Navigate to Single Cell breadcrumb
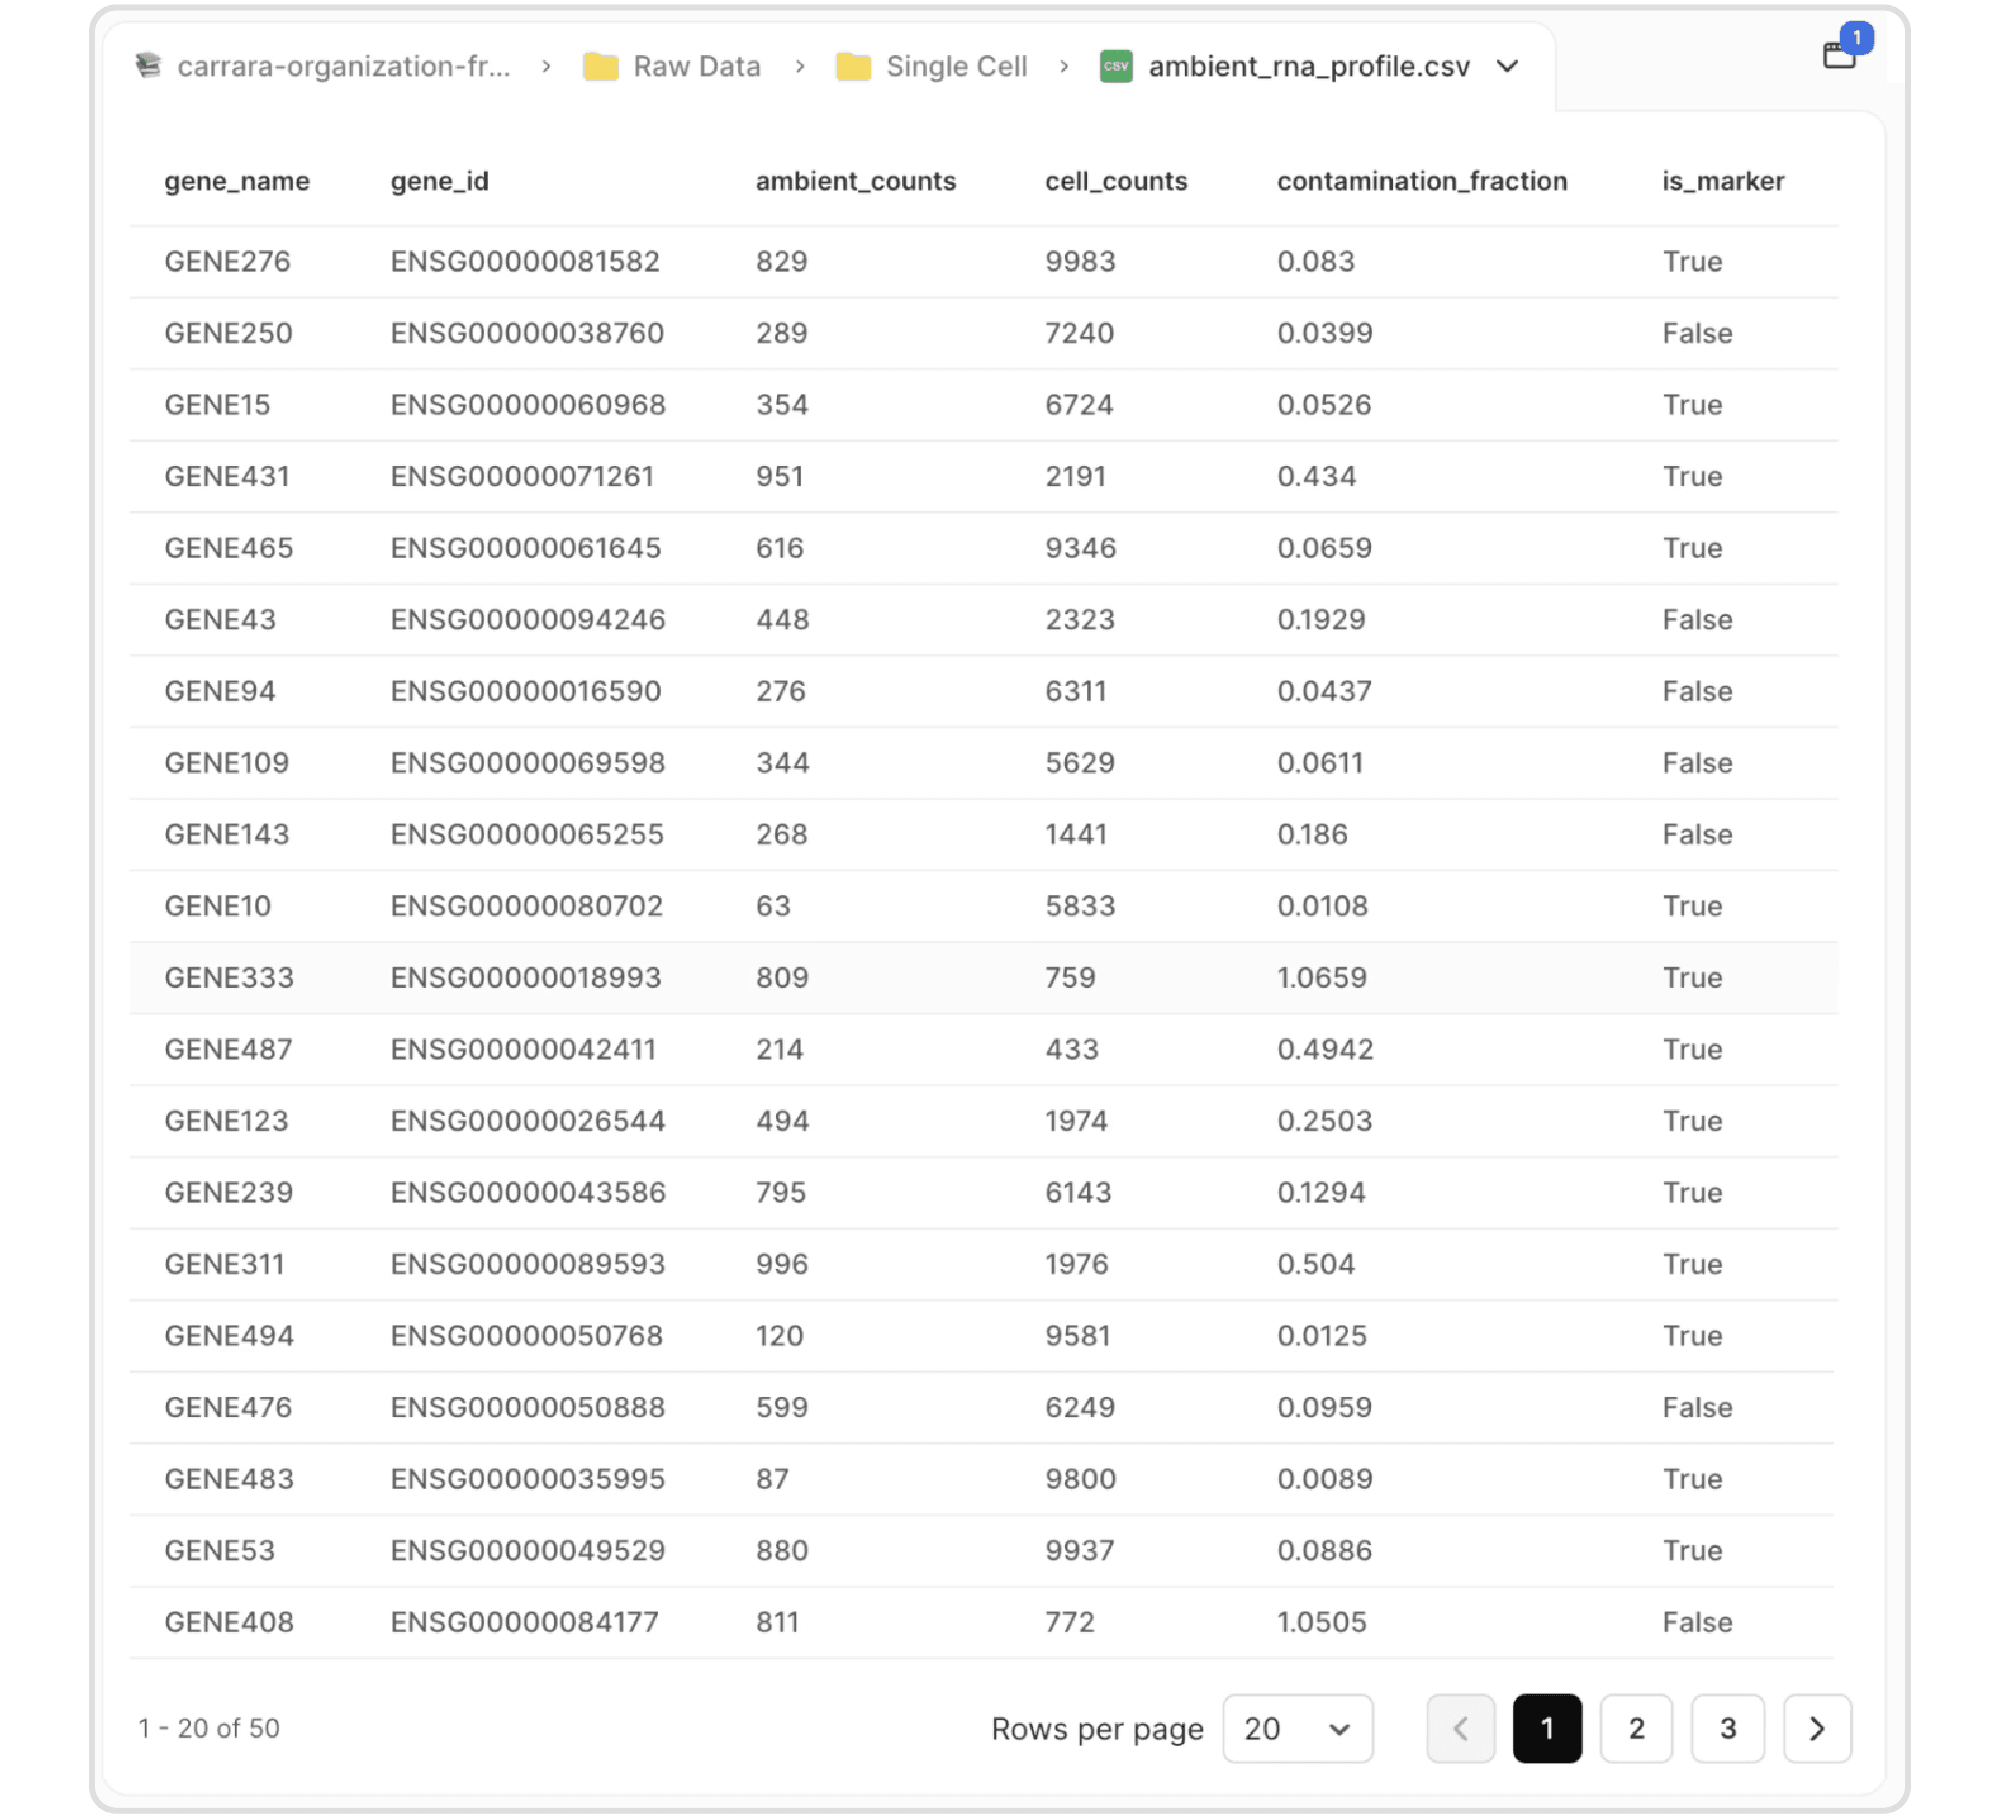This screenshot has width=2000, height=1819. click(x=956, y=67)
